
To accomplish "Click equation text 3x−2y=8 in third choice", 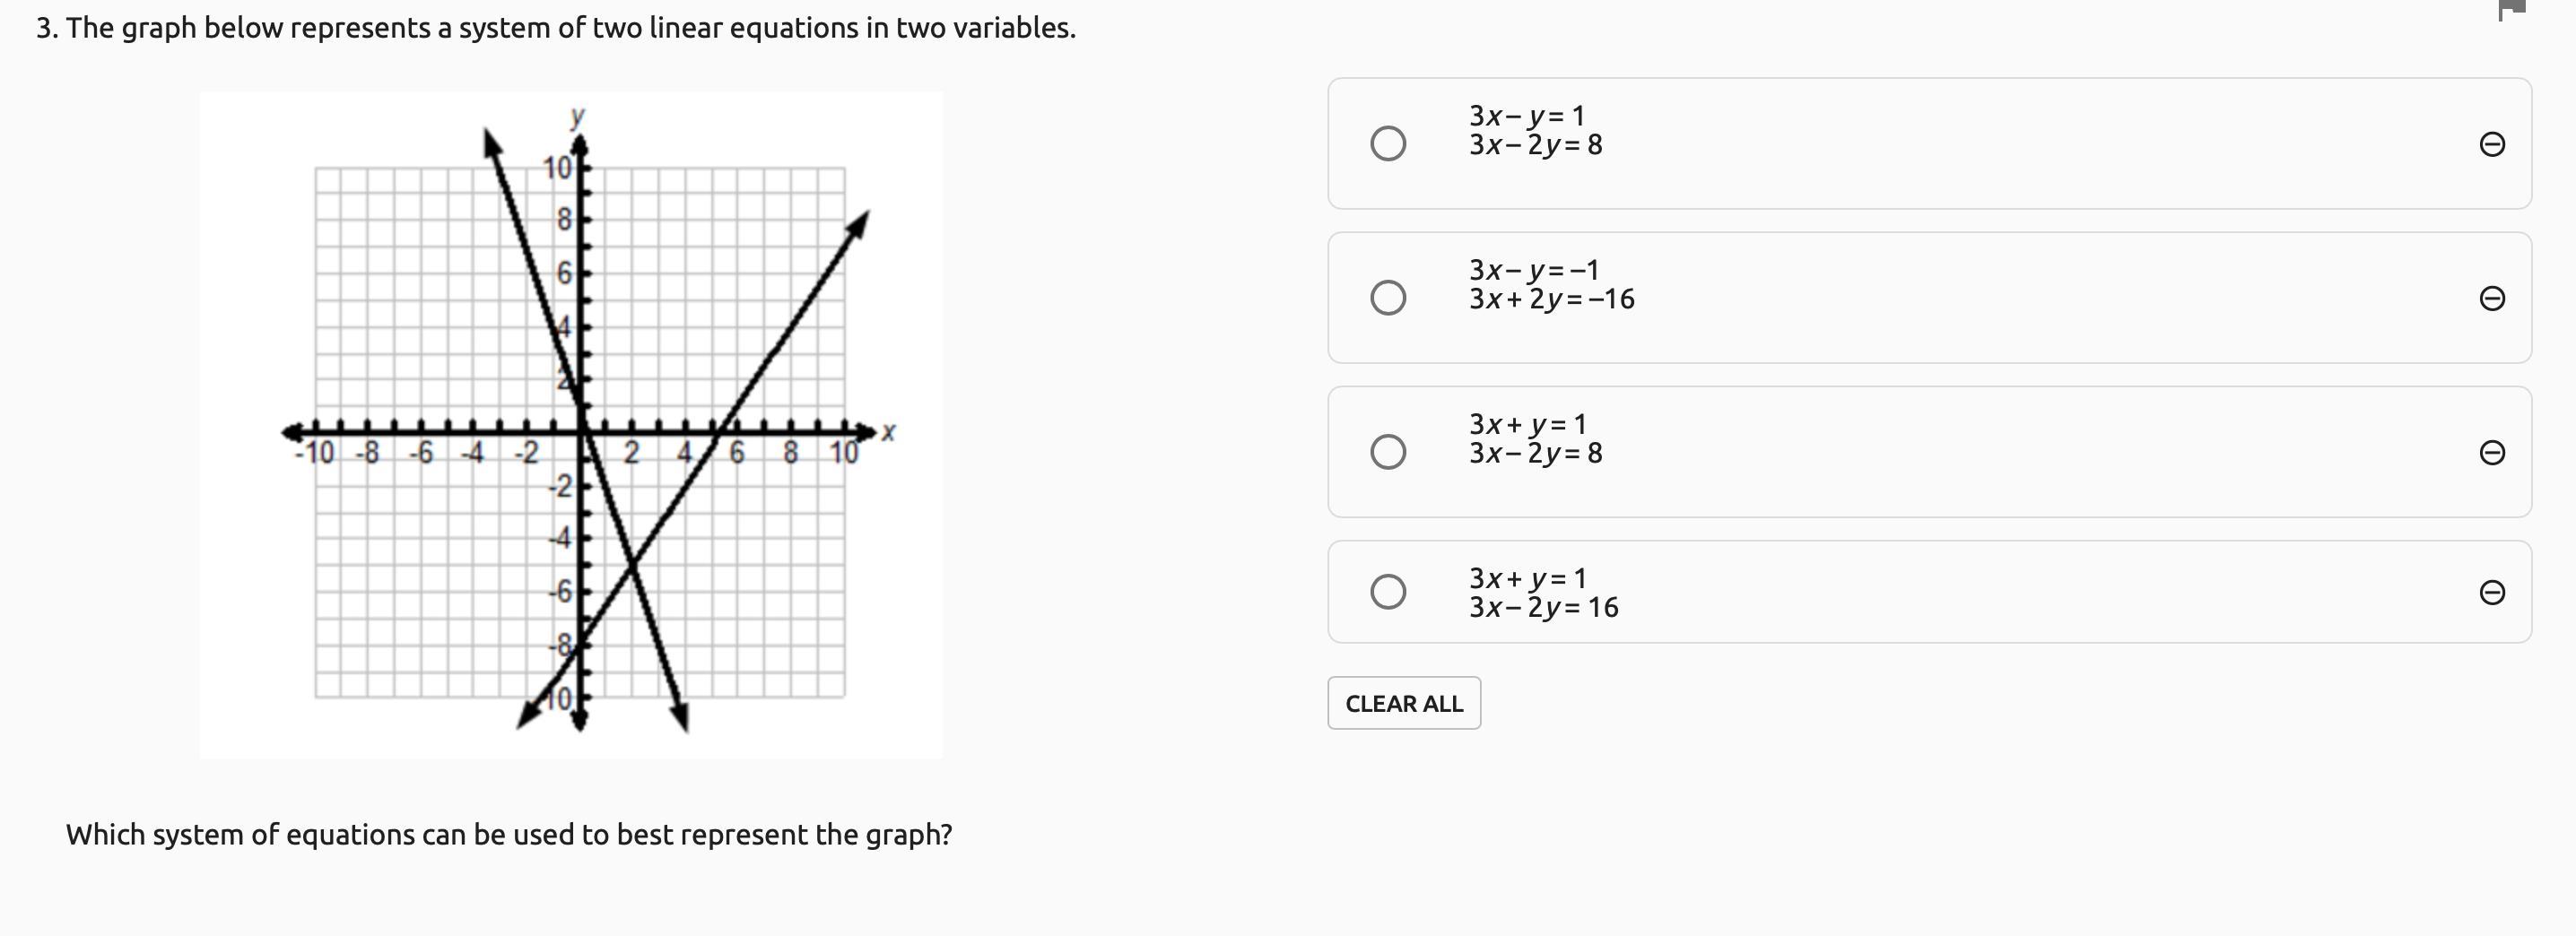I will coord(1535,453).
